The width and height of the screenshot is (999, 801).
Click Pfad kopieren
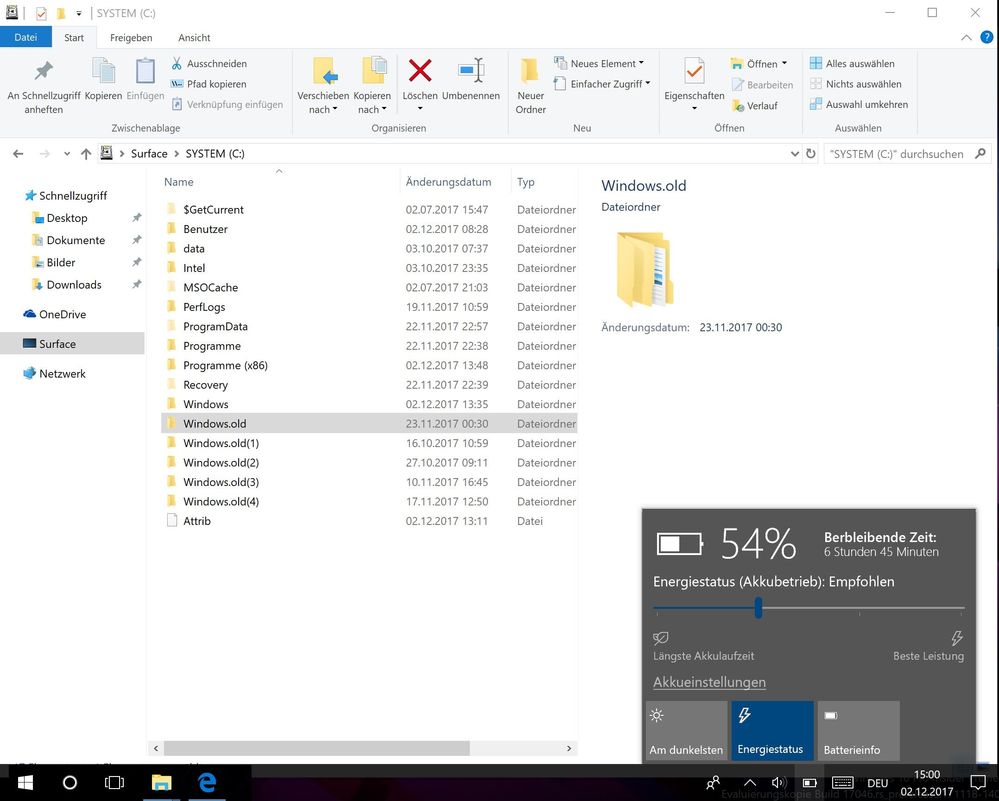208,84
